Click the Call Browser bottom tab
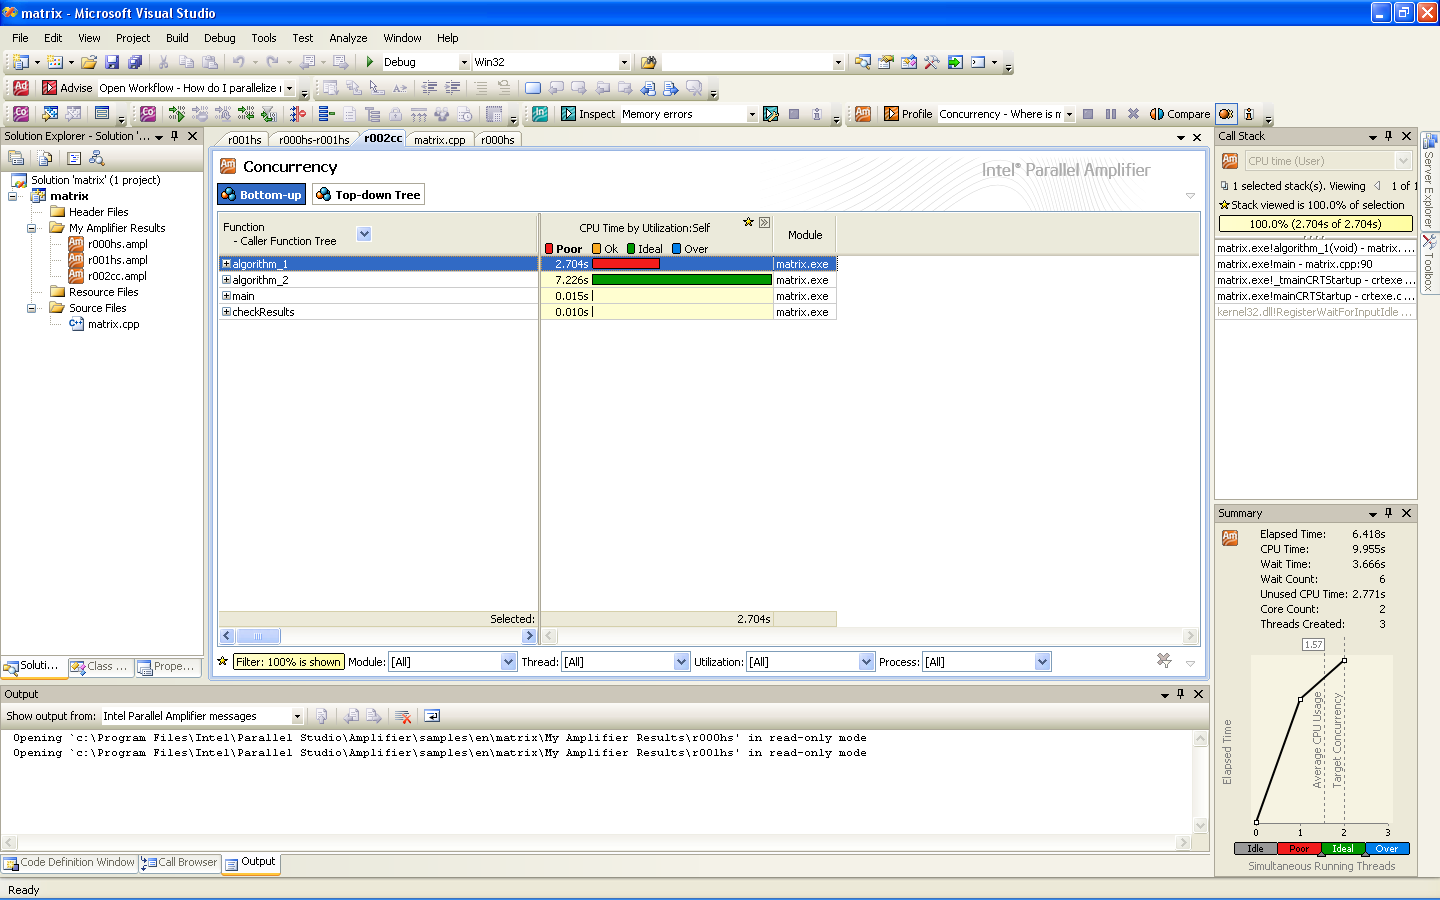Image resolution: width=1440 pixels, height=900 pixels. point(180,862)
